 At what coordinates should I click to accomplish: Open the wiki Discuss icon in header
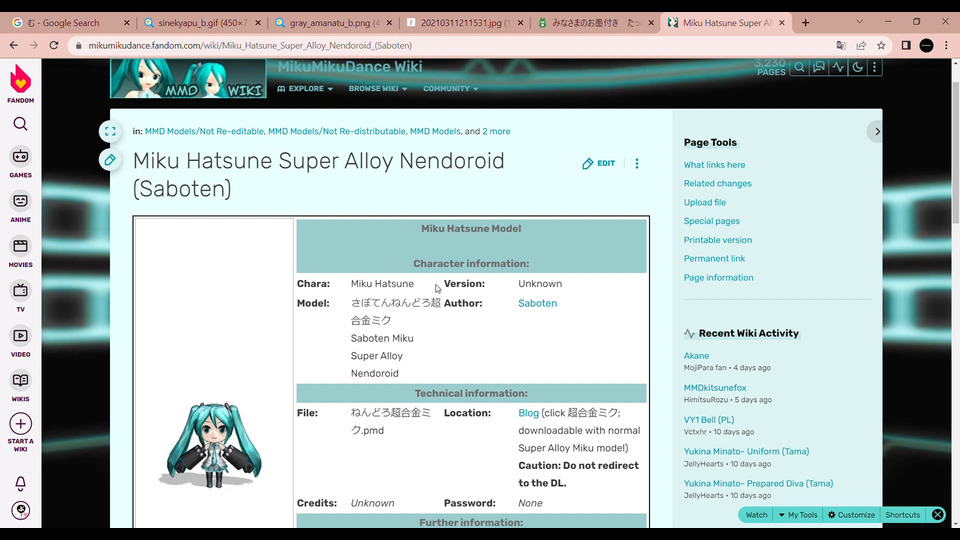tap(819, 67)
